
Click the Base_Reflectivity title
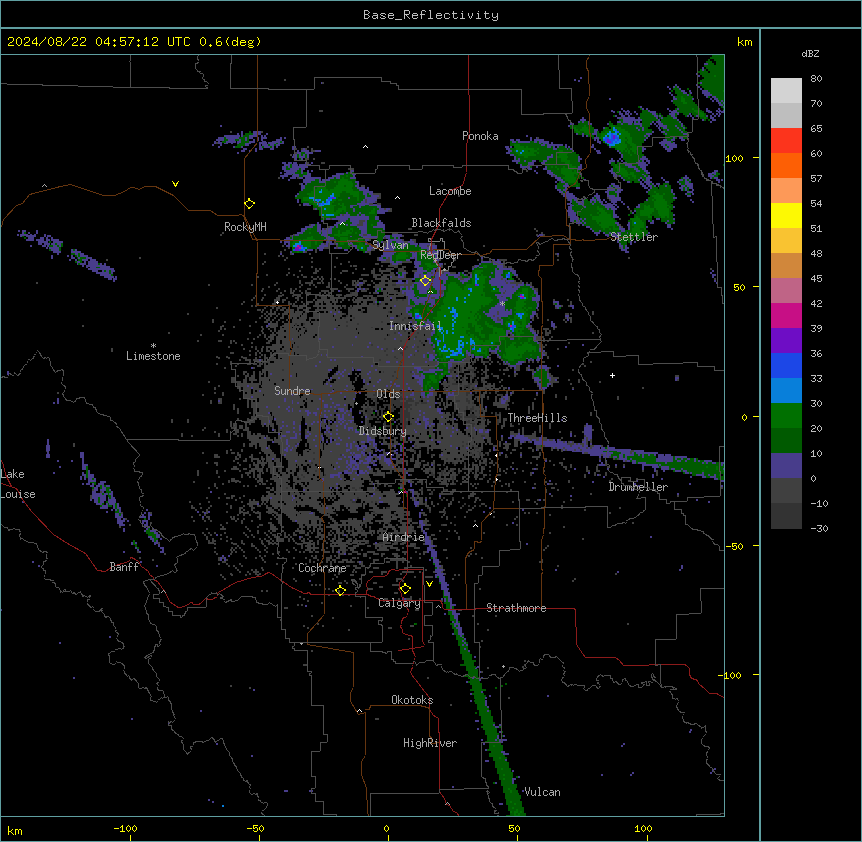431,15
